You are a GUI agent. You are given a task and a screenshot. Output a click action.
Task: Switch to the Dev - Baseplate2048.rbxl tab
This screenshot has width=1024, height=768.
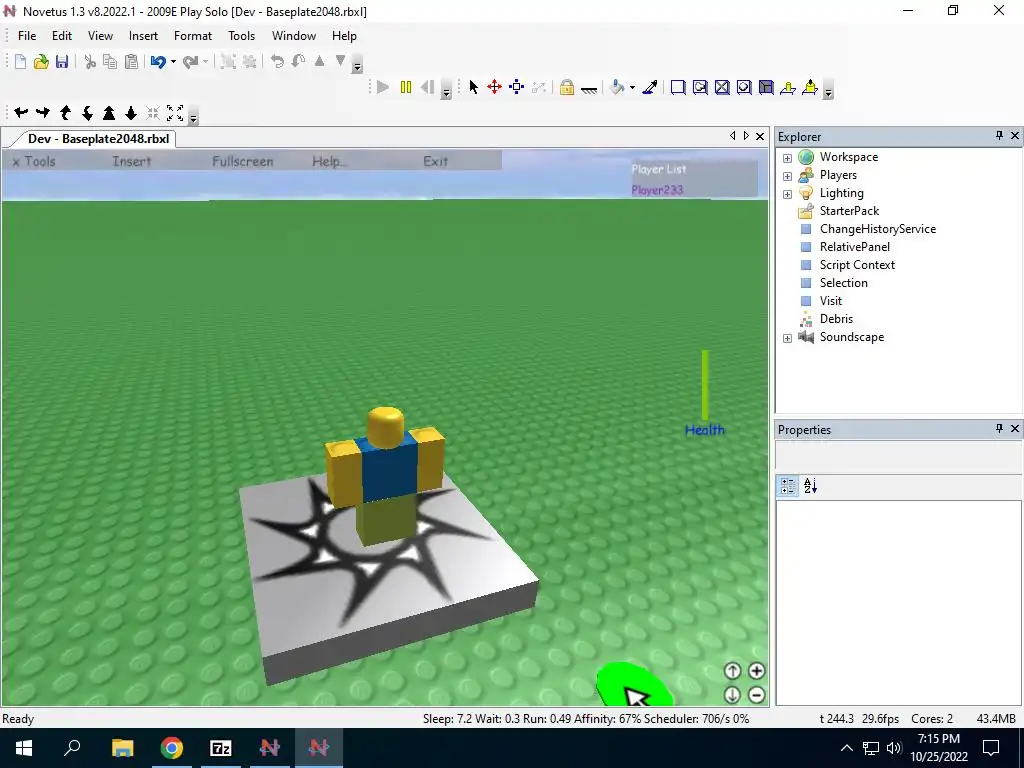[98, 138]
